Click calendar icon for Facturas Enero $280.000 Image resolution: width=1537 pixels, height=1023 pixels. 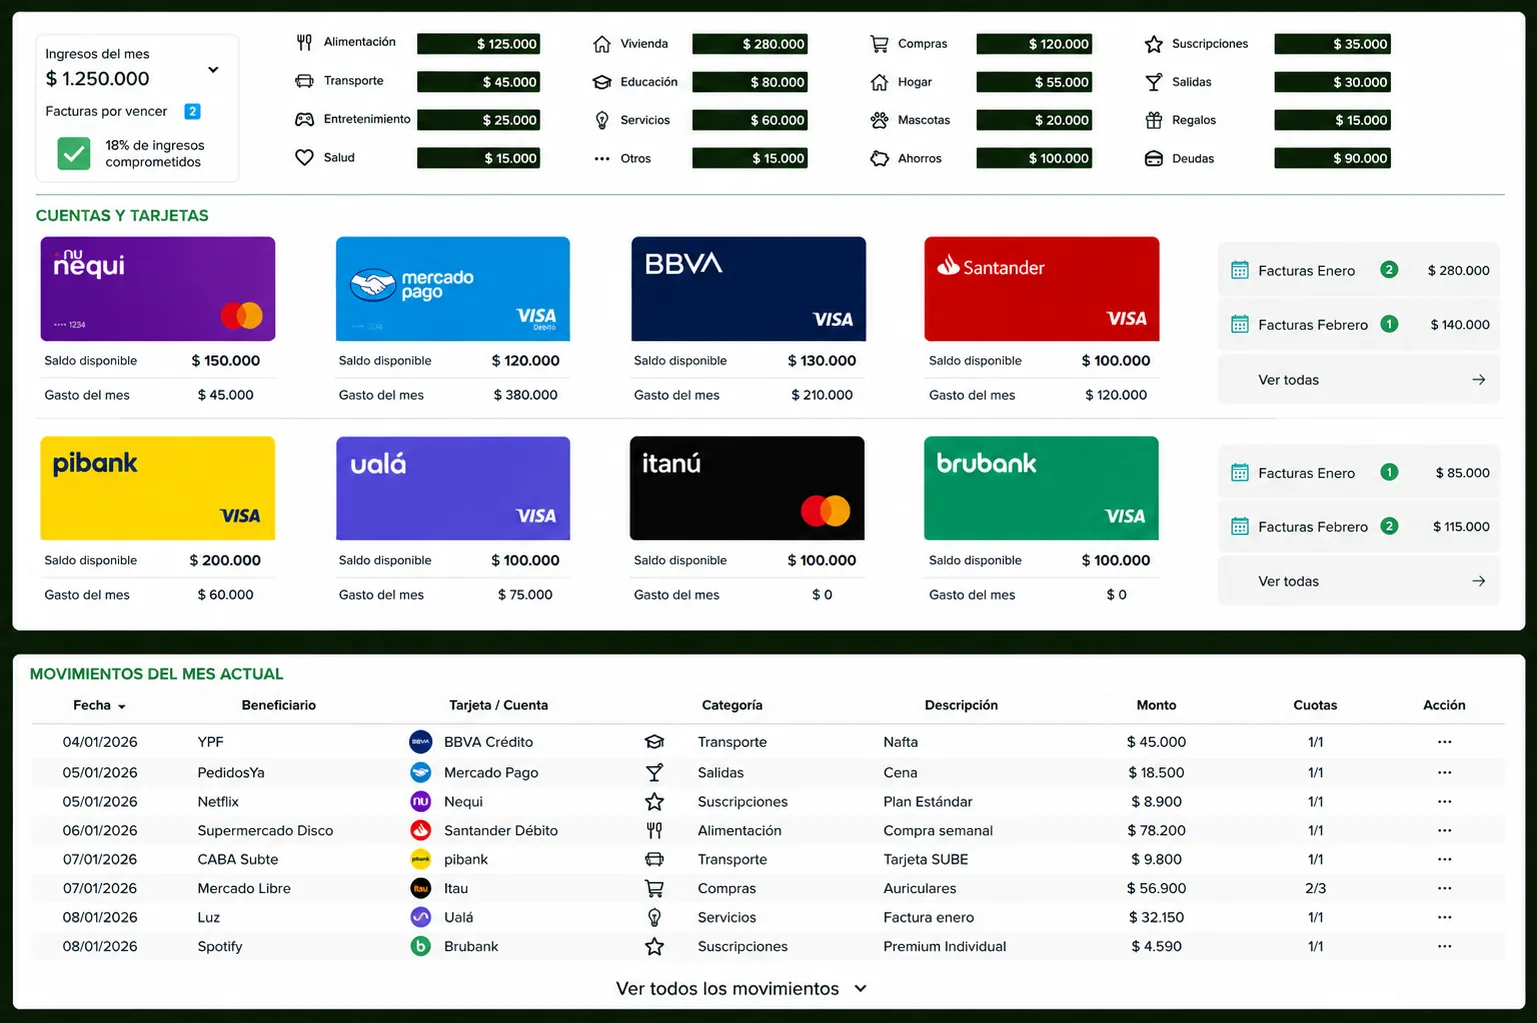[1240, 270]
